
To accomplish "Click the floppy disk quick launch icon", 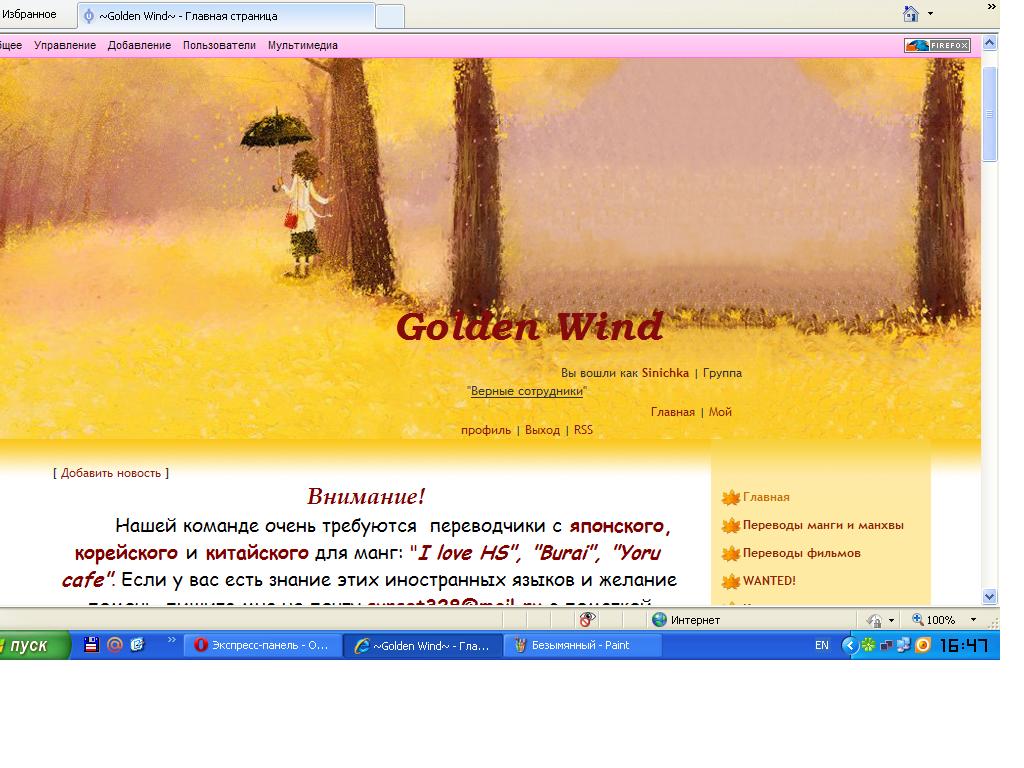I will point(91,645).
